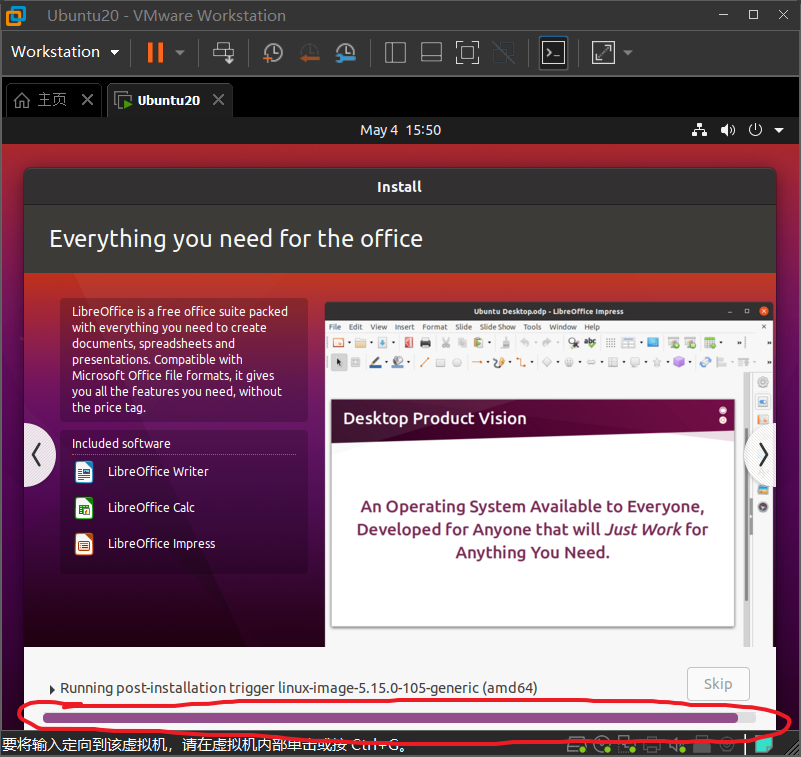Close the Ubuntu20 tab
Viewport: 801px width, 757px height.
tap(218, 100)
